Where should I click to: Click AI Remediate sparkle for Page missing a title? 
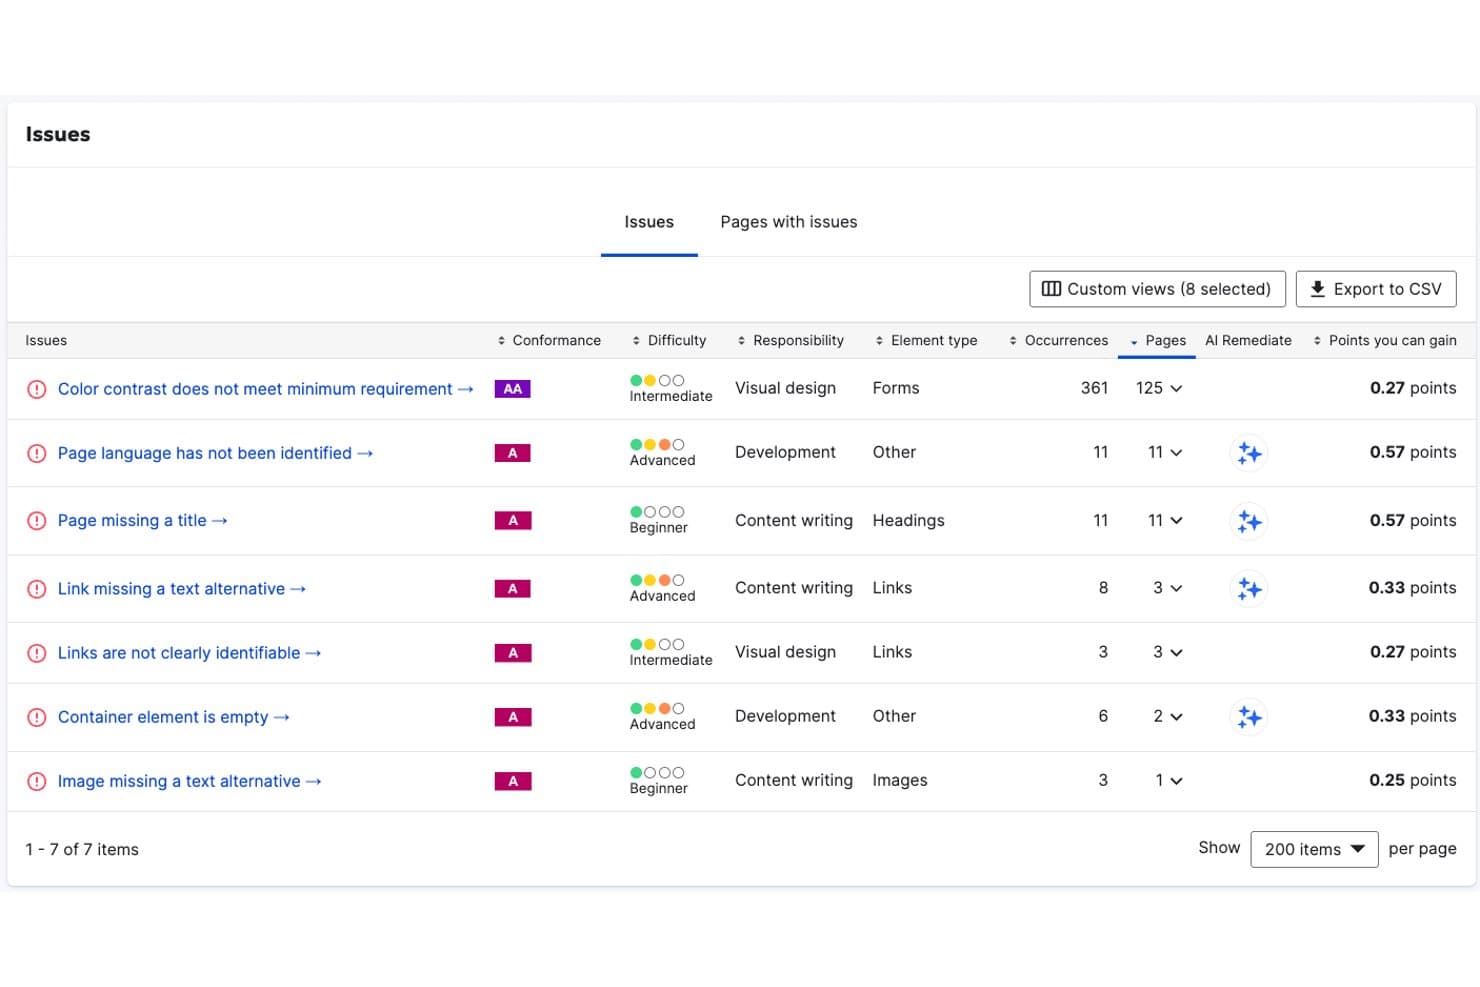1248,521
